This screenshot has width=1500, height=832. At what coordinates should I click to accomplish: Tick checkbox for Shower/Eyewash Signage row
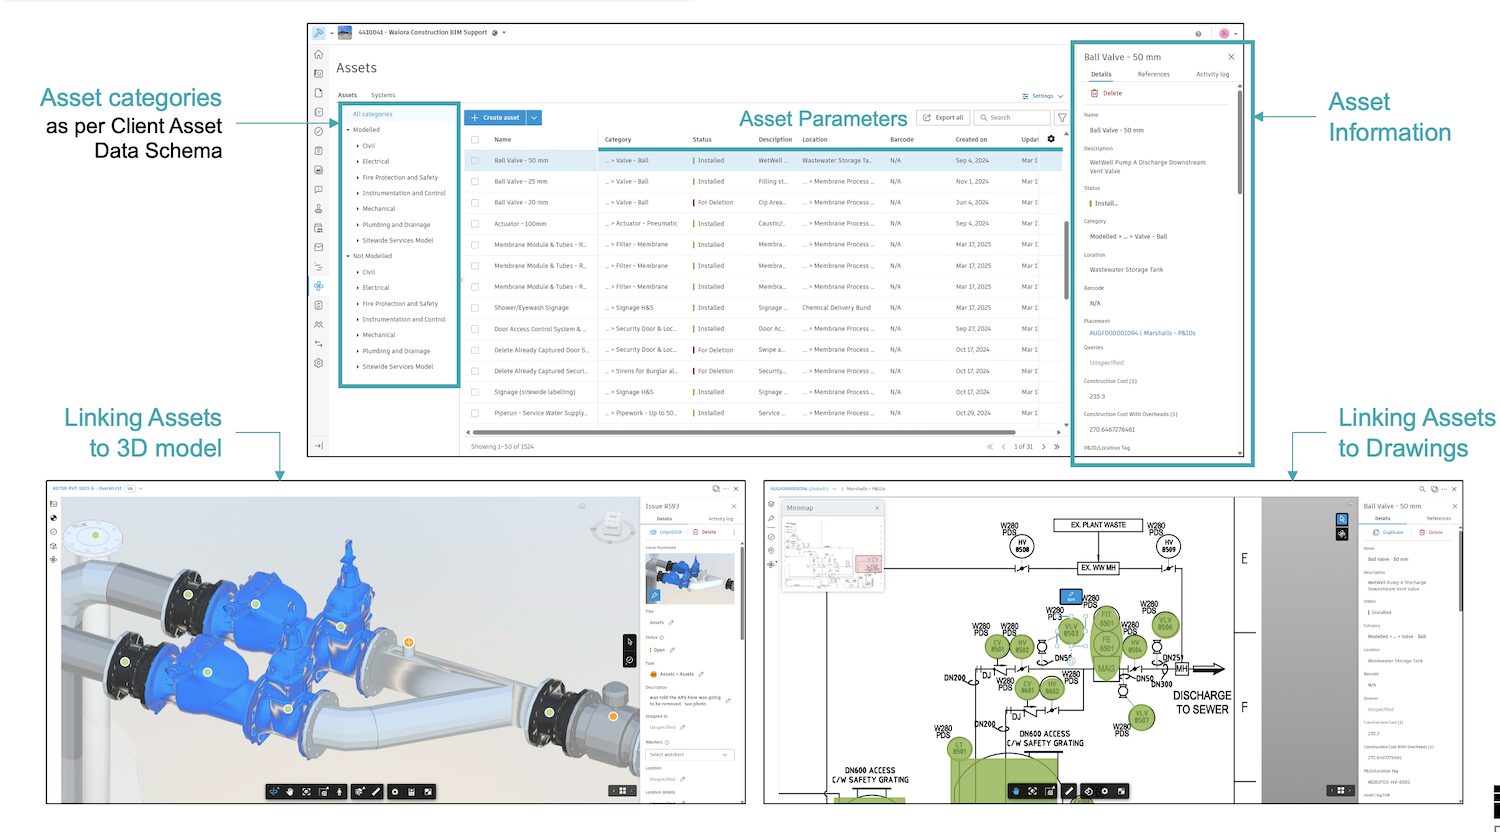tap(475, 308)
